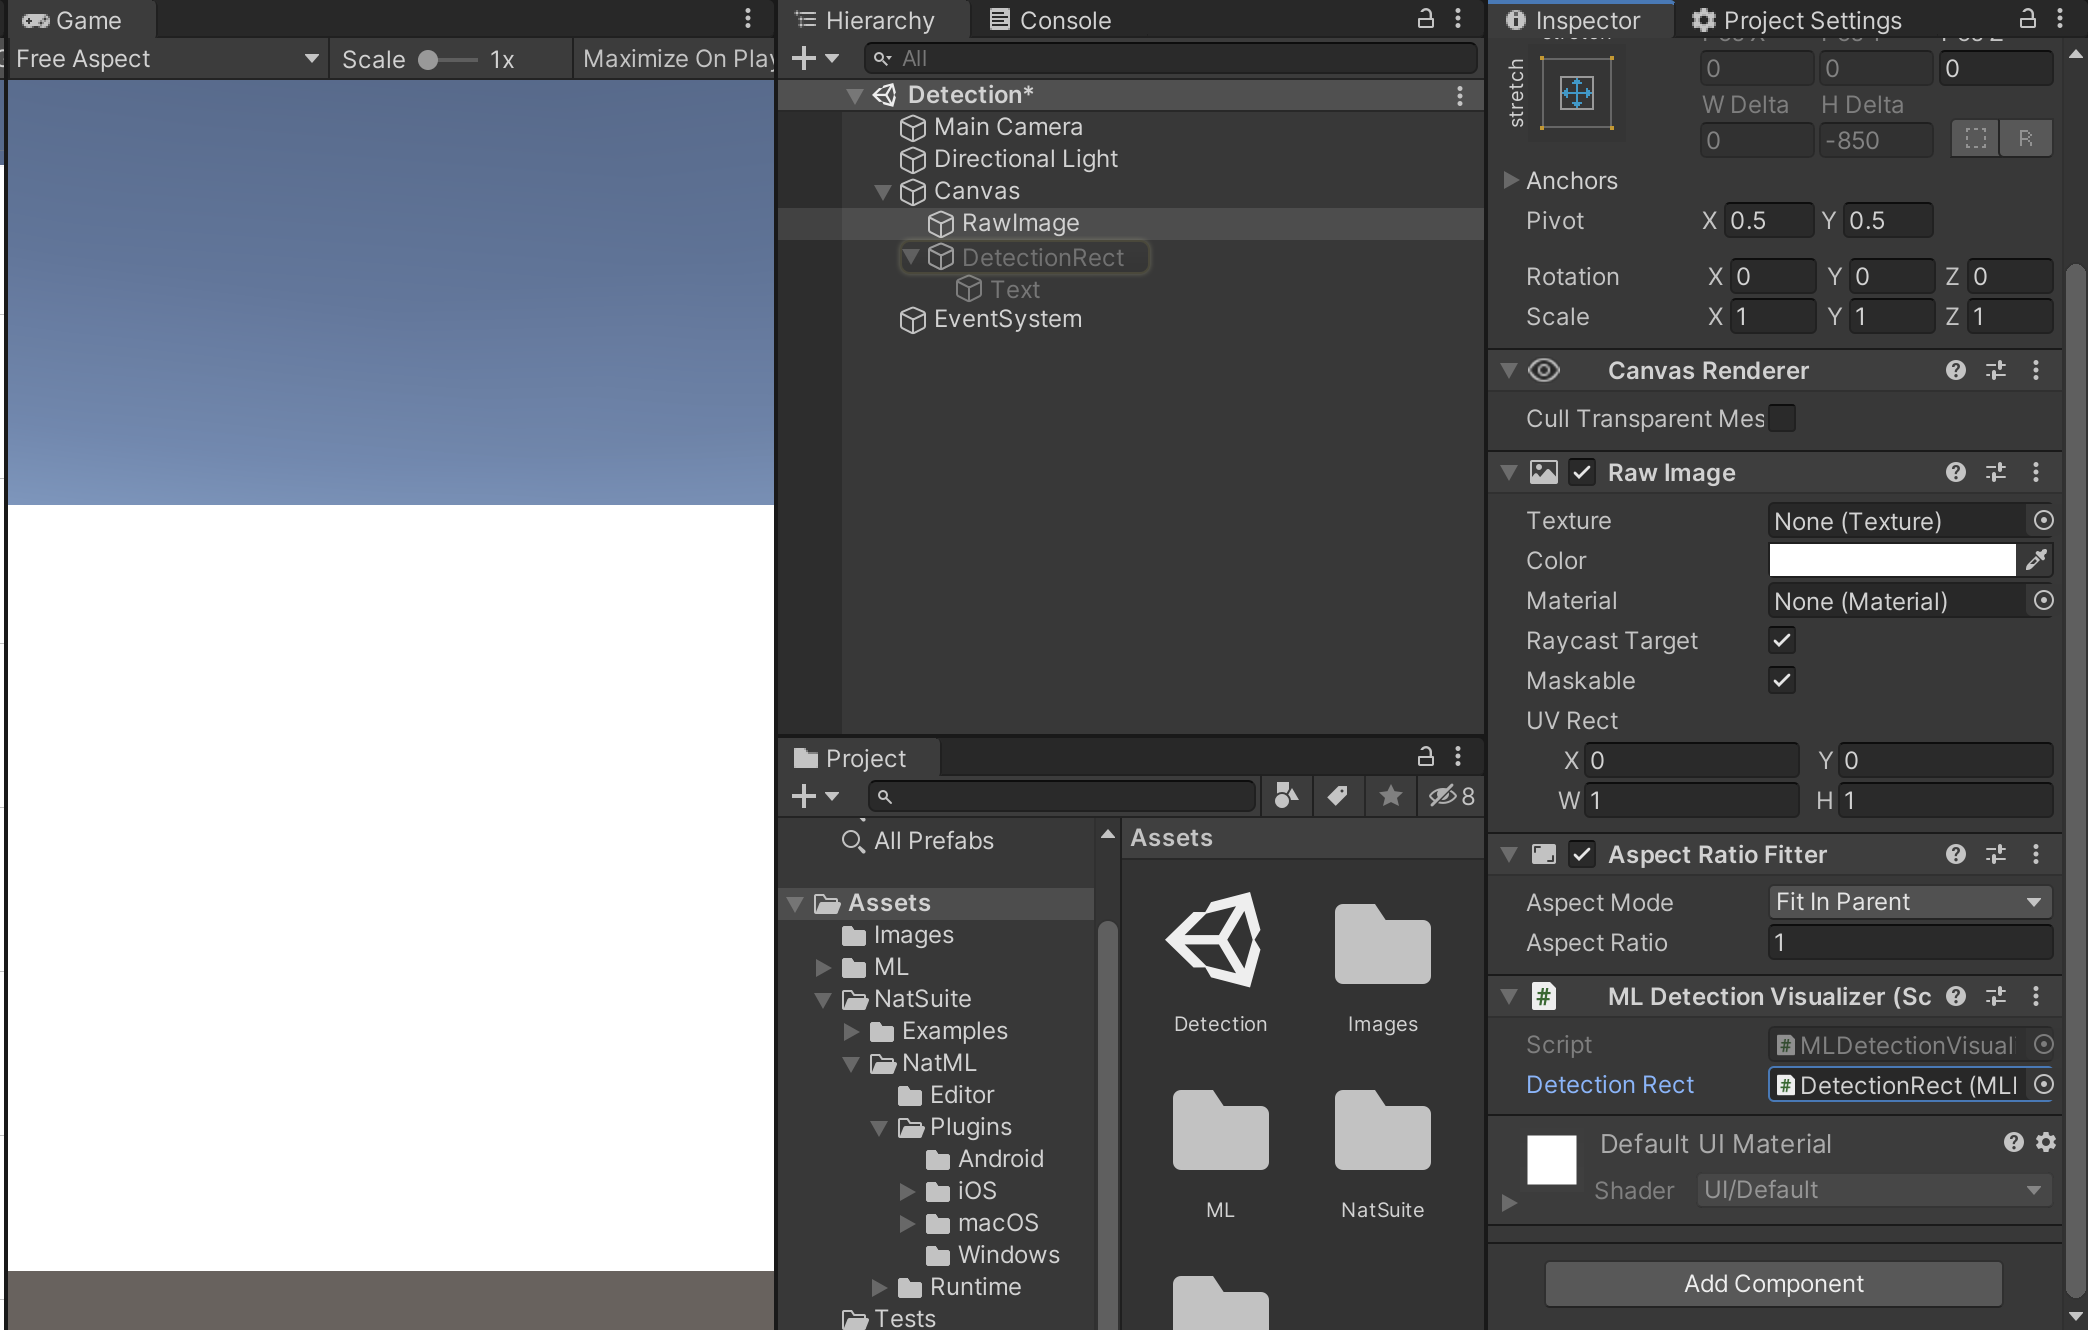
Task: Disable the Raw Image component checkbox
Action: 1581,472
